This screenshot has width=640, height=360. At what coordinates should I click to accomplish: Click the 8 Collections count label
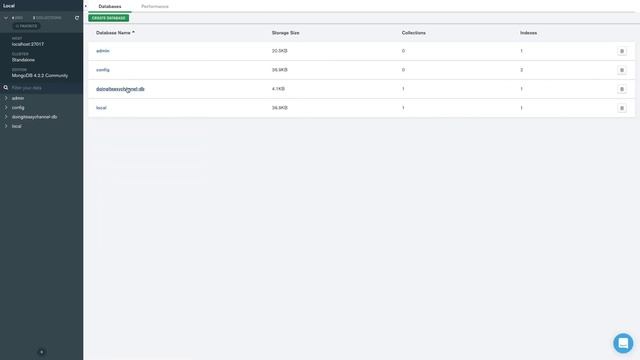47,18
